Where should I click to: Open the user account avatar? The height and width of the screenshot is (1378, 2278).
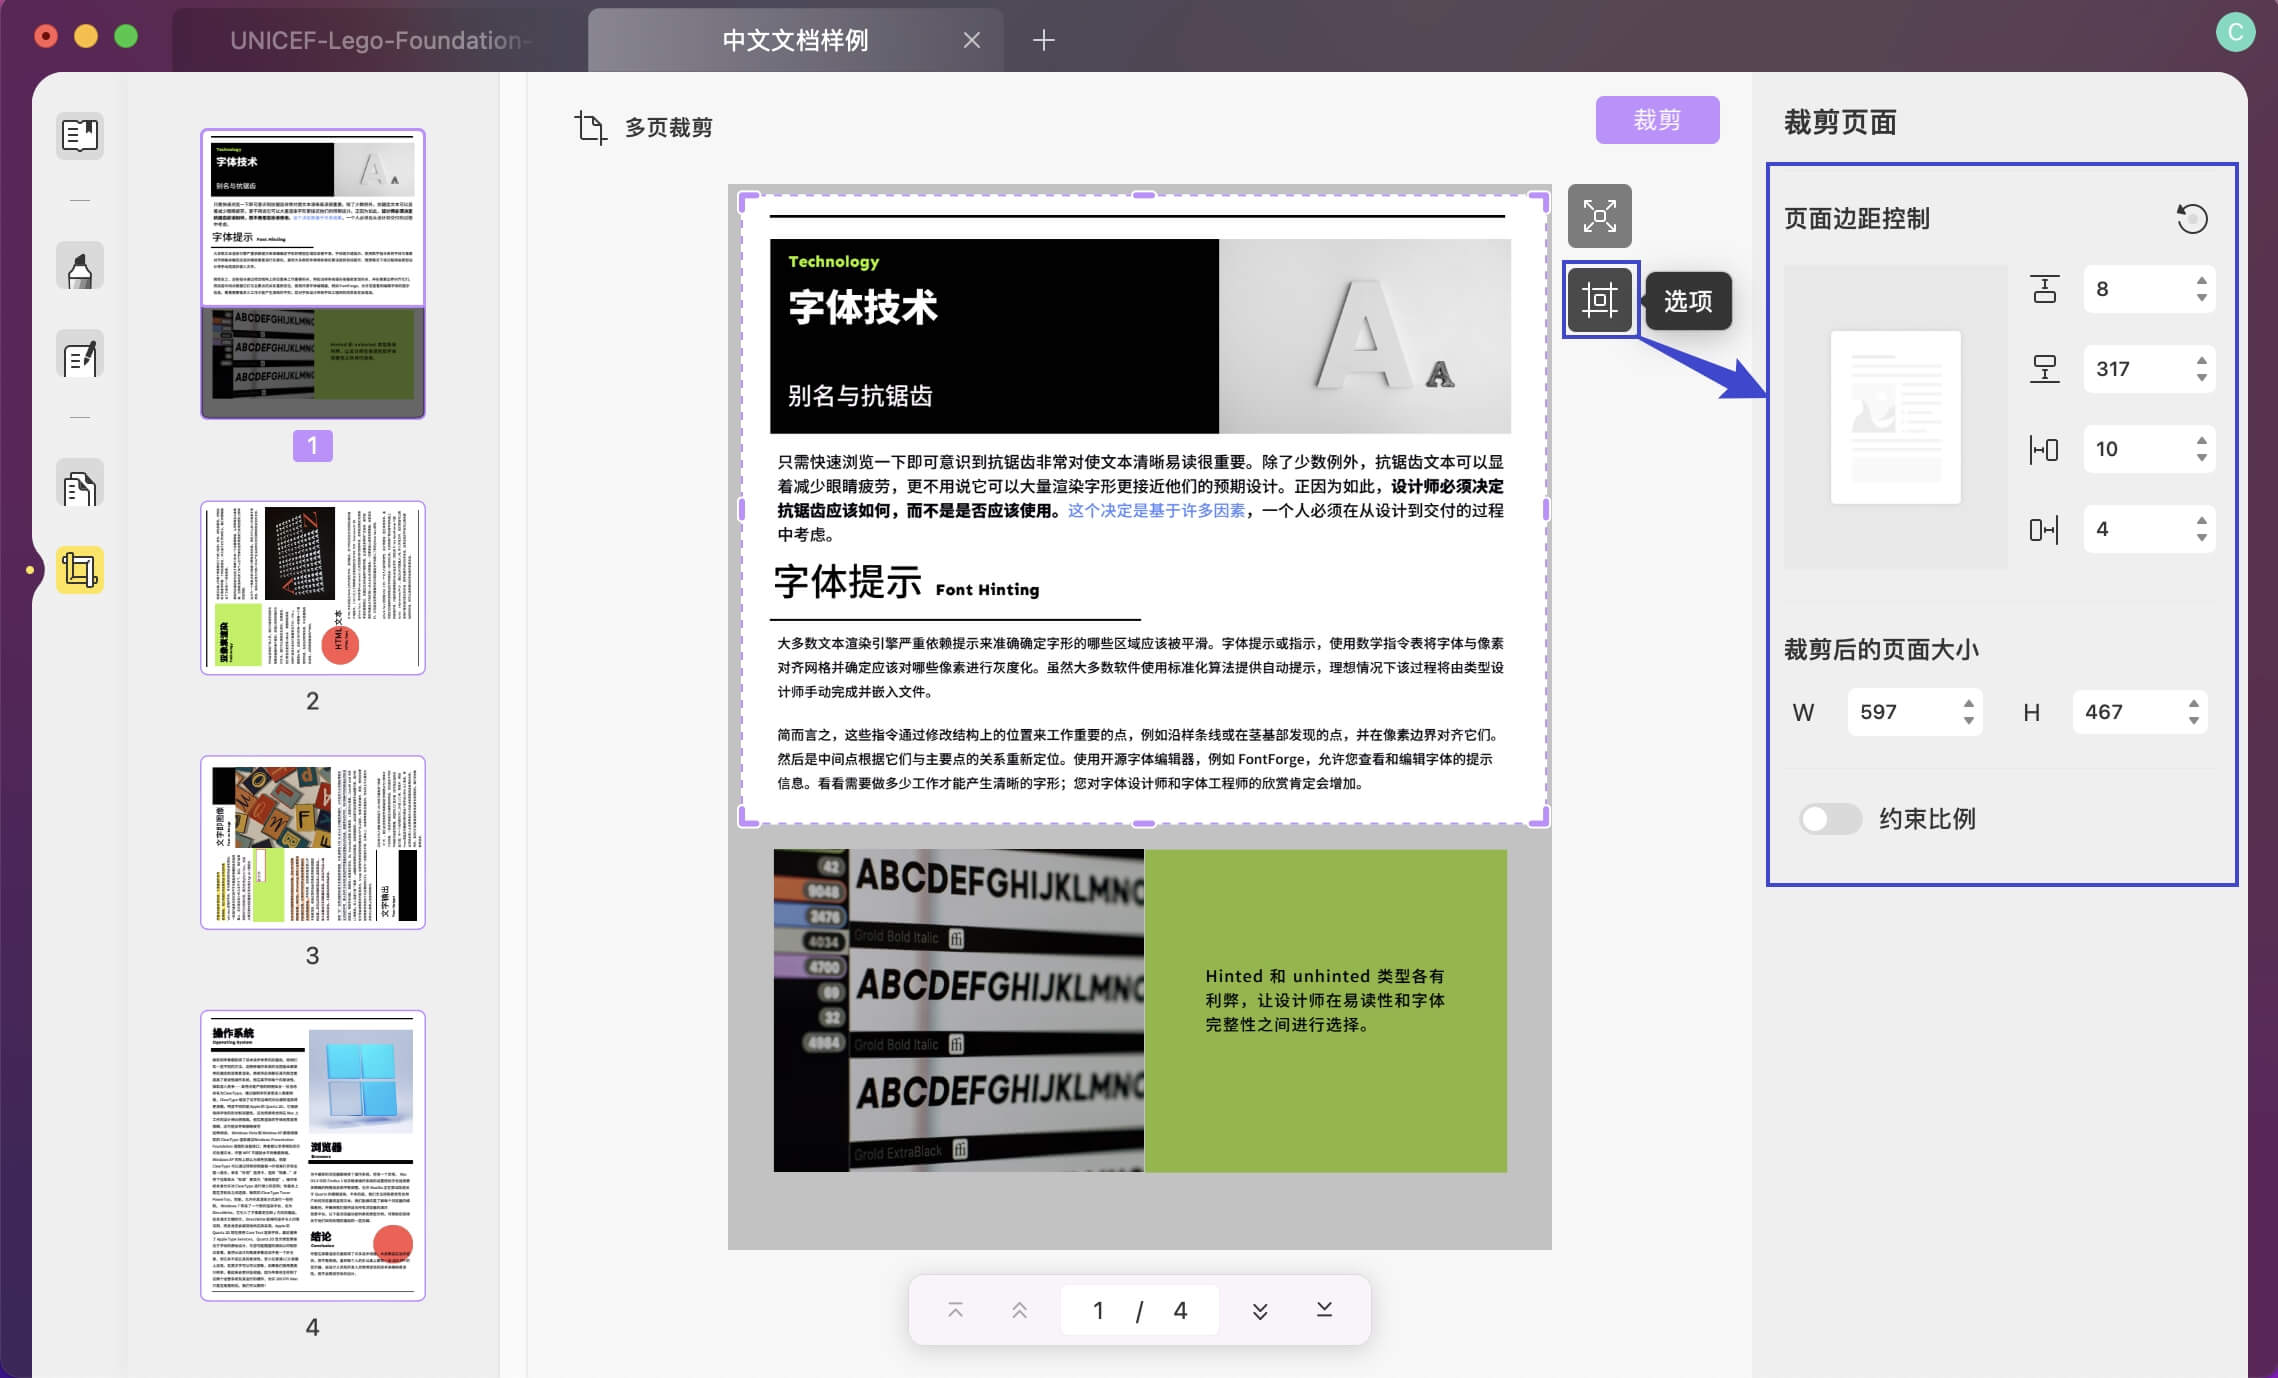pos(2235,33)
